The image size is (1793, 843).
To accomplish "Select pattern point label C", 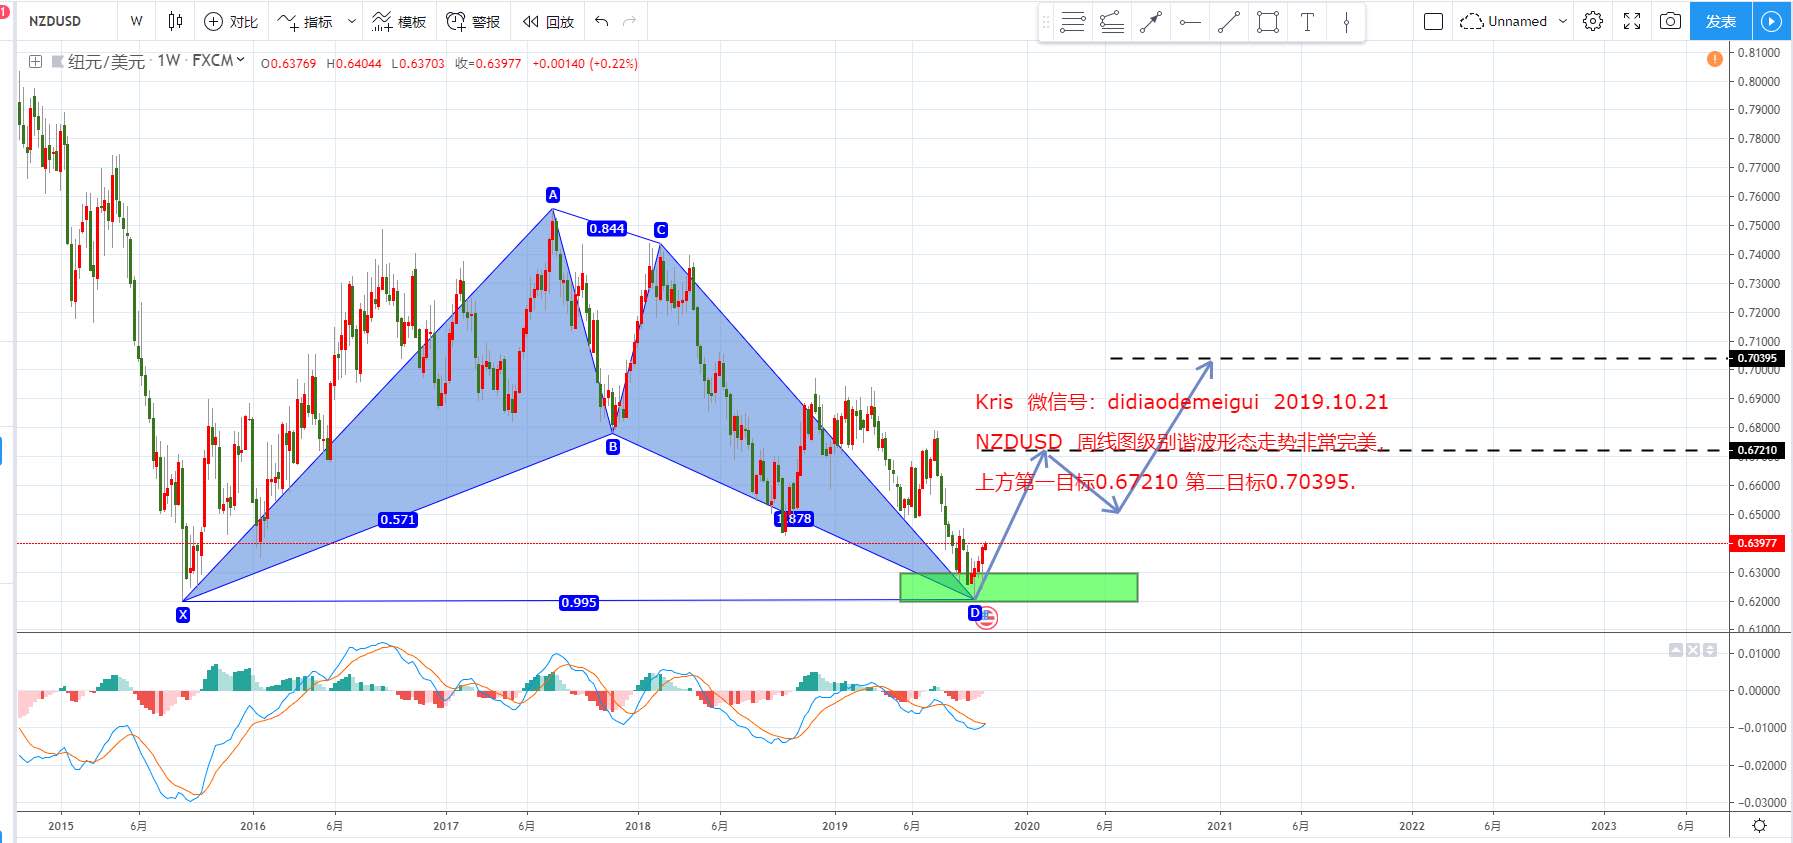I will [660, 230].
